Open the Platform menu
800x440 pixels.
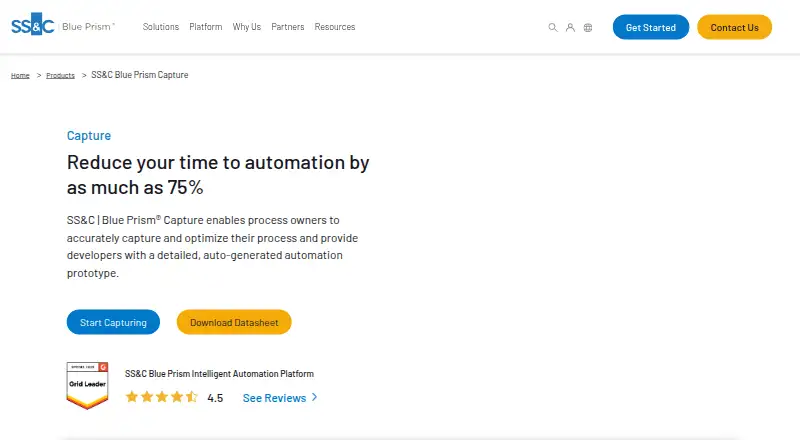pyautogui.click(x=206, y=27)
